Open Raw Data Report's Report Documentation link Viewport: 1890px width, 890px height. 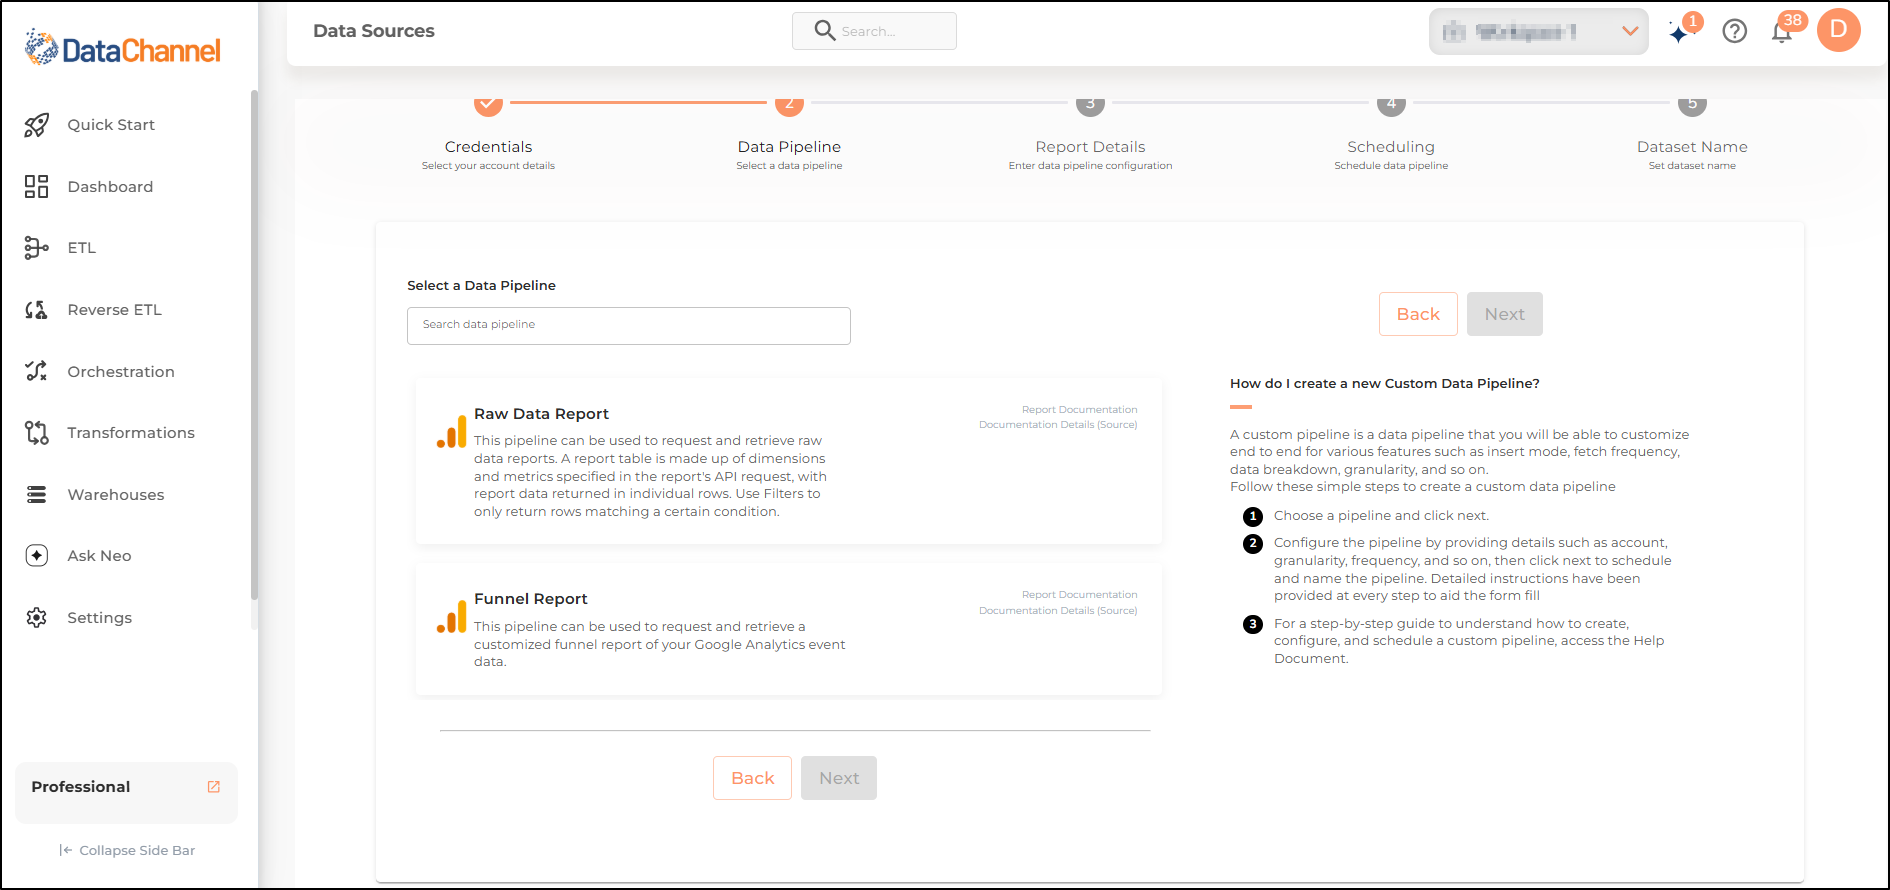(1079, 410)
